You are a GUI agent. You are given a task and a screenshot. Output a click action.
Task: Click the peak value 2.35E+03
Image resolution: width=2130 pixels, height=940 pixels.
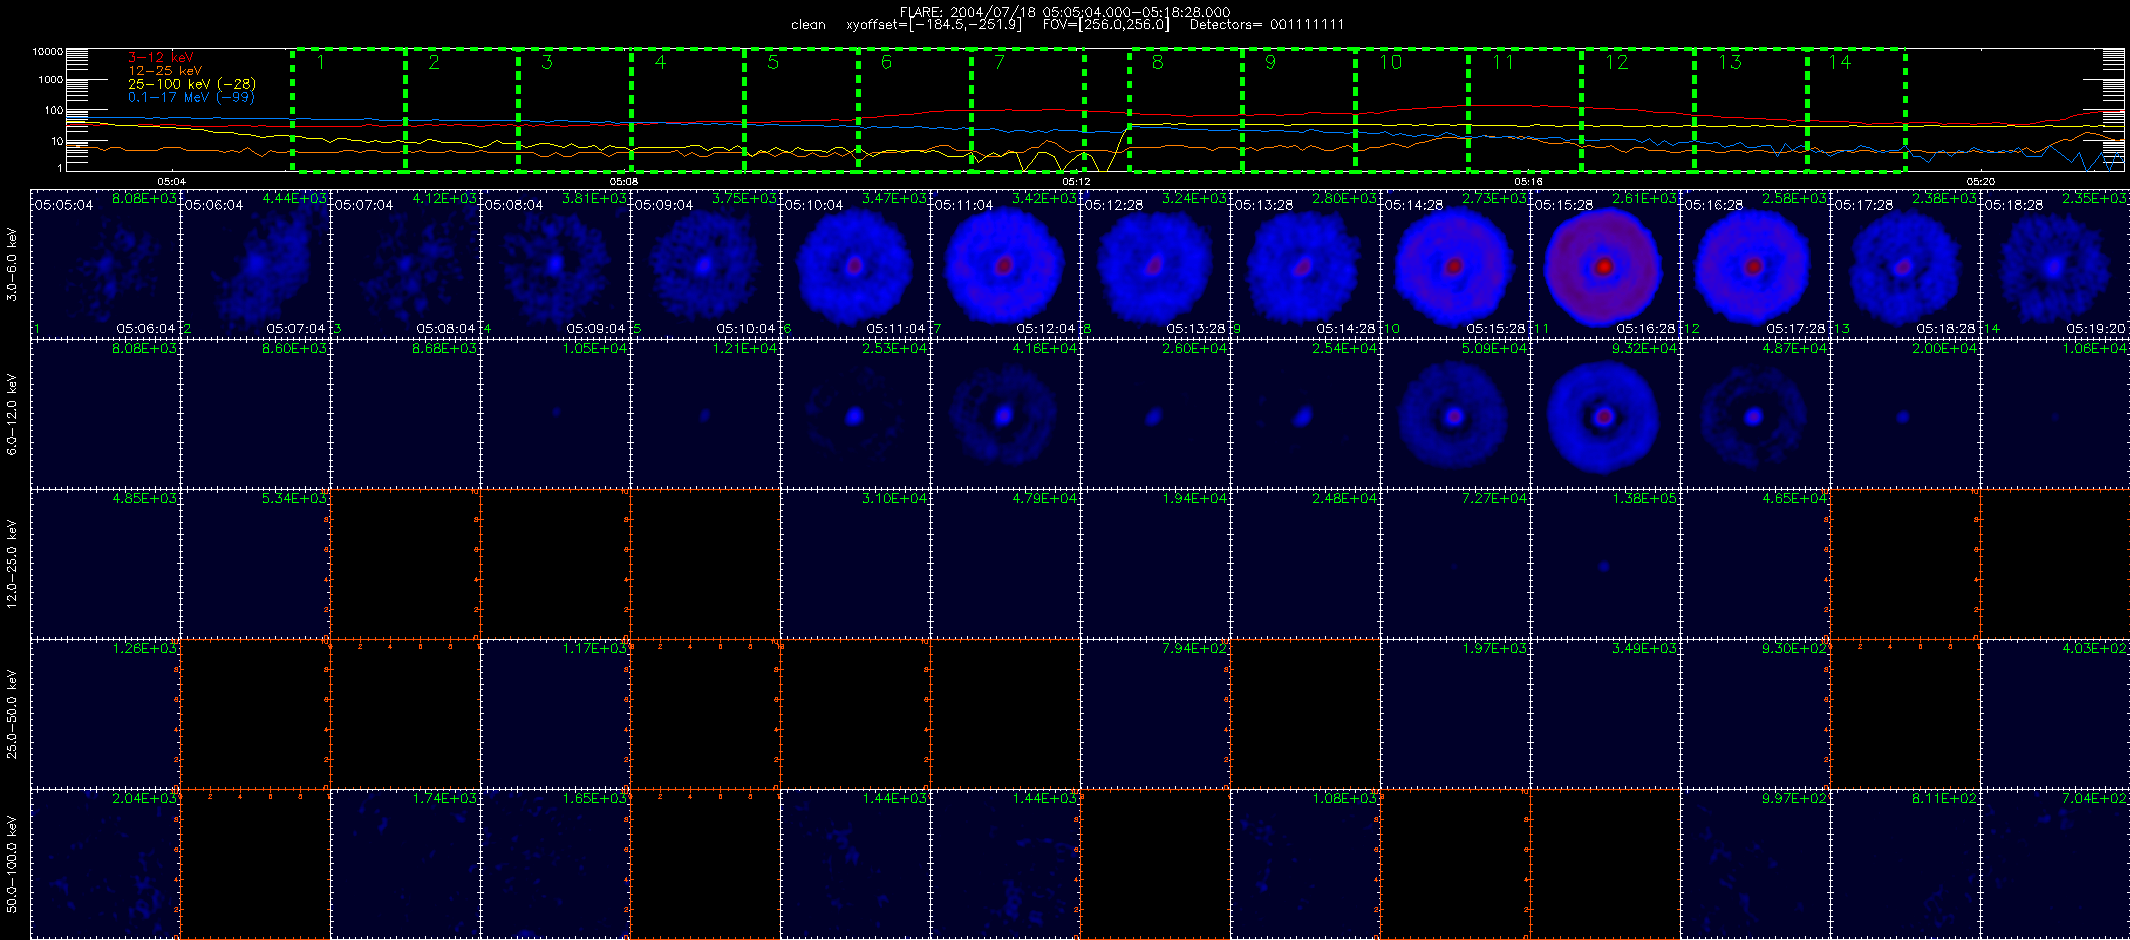pos(2094,198)
